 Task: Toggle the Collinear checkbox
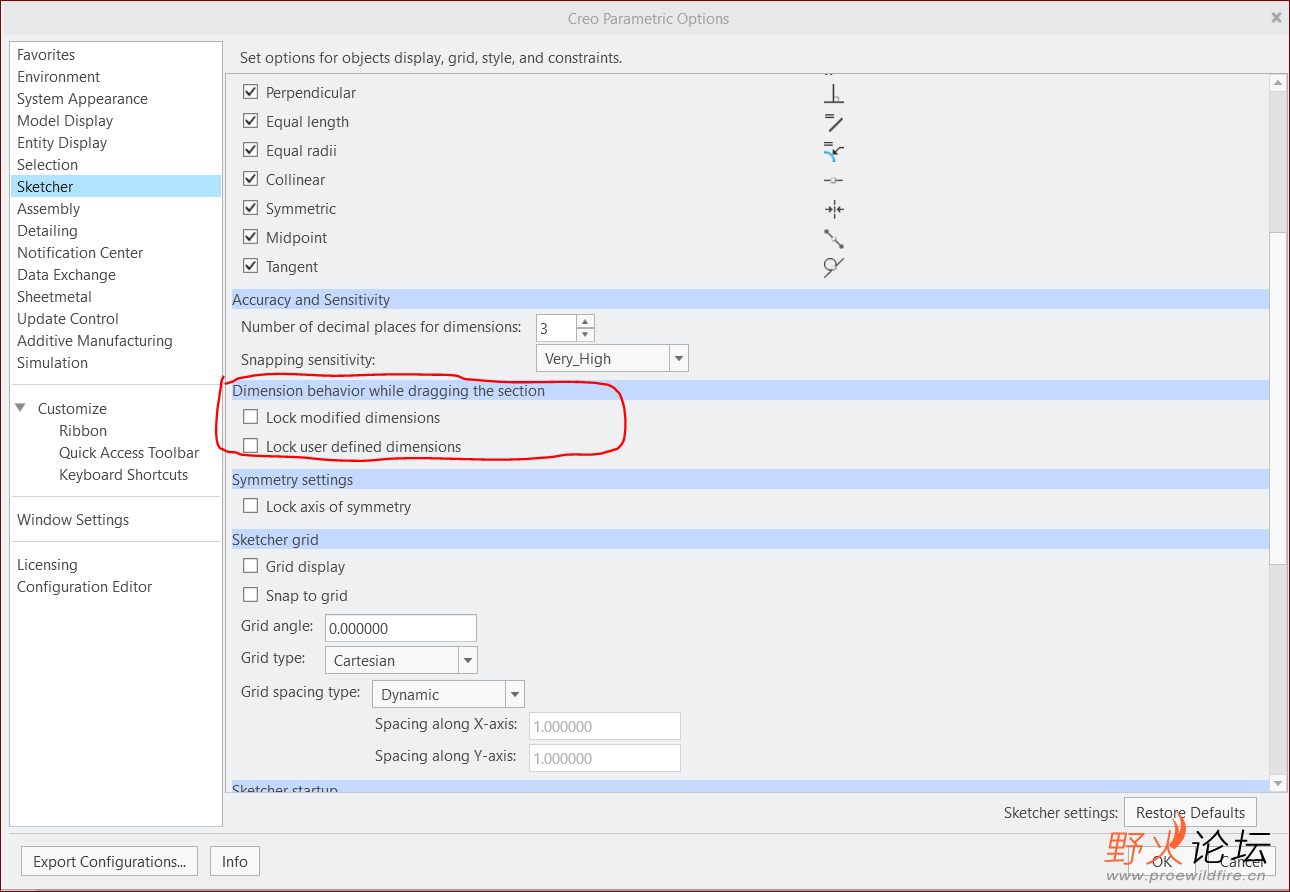251,179
